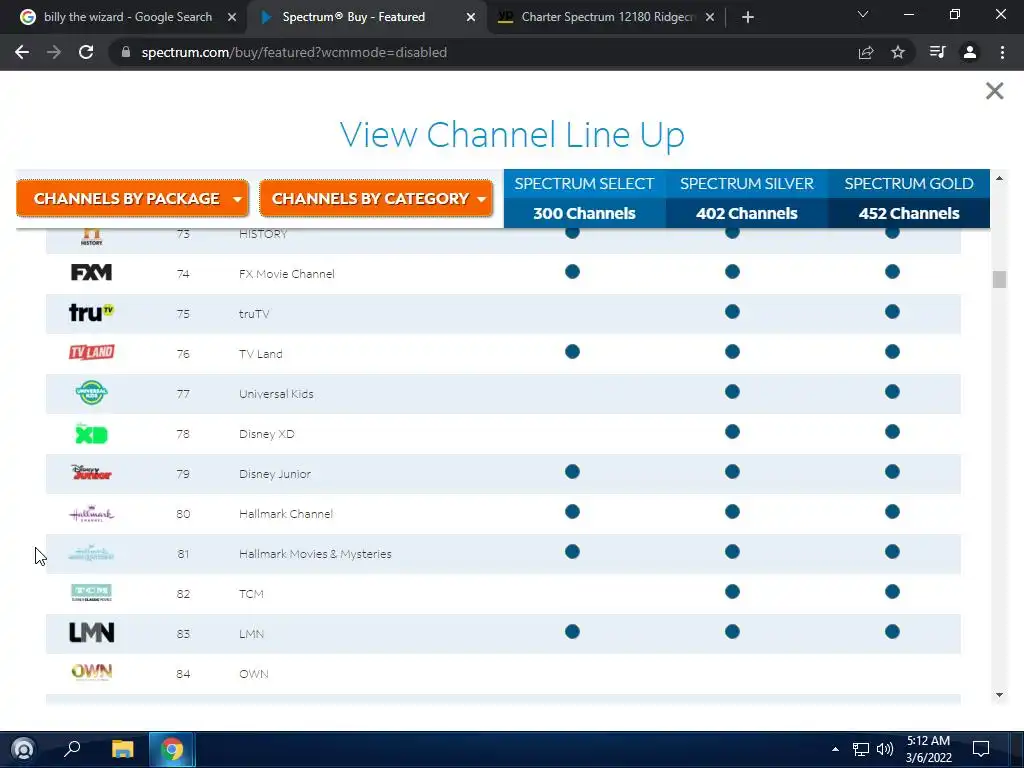
Task: Switch to billy the wizard Google tab
Action: click(127, 17)
